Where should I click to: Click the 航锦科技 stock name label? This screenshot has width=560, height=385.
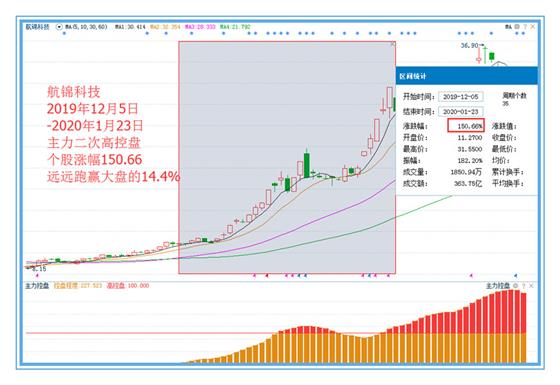point(38,27)
